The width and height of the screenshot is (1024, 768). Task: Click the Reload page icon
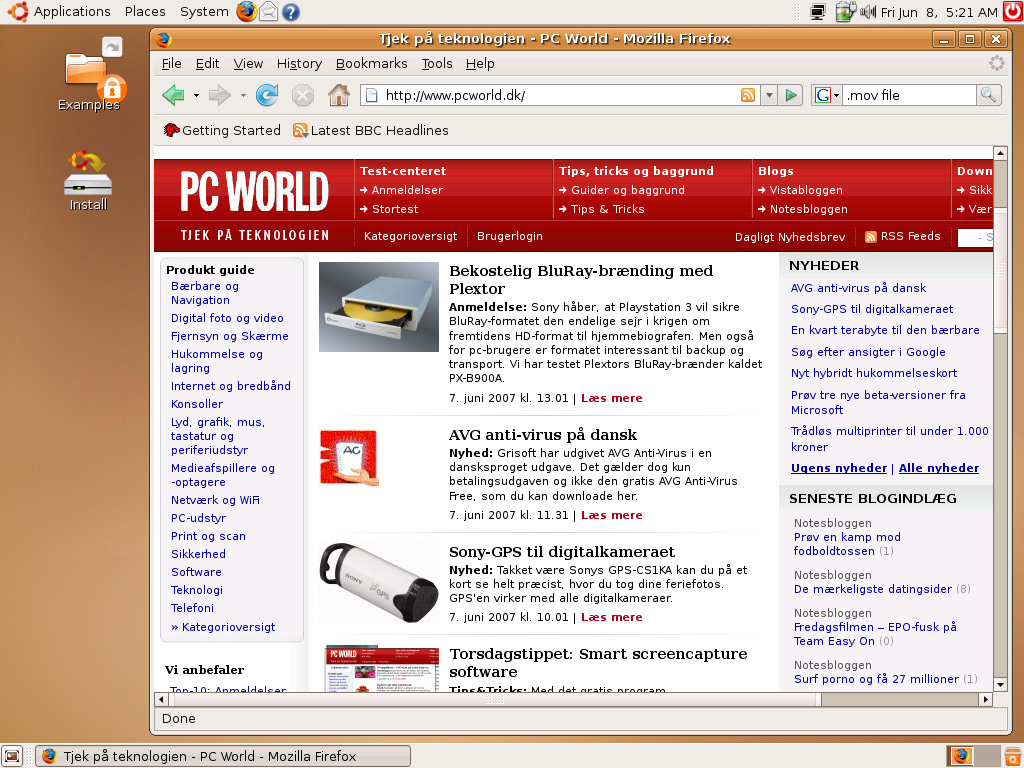click(267, 96)
